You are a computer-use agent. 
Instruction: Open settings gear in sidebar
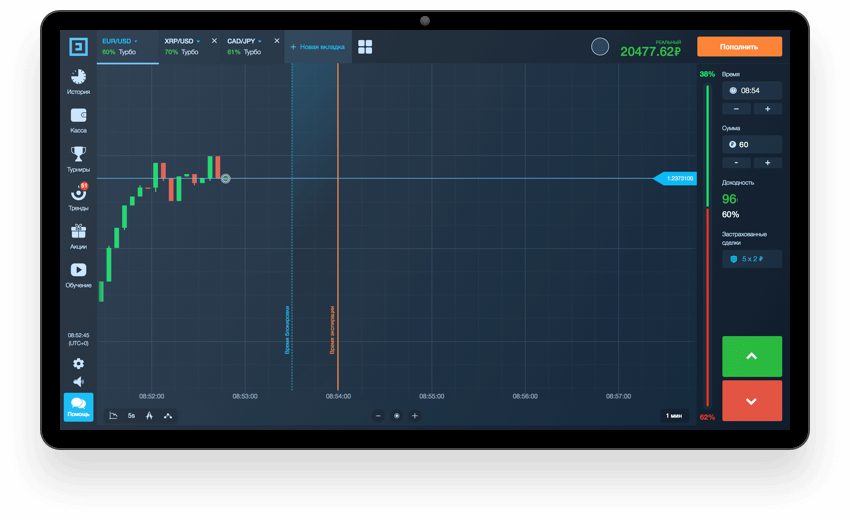pos(78,364)
